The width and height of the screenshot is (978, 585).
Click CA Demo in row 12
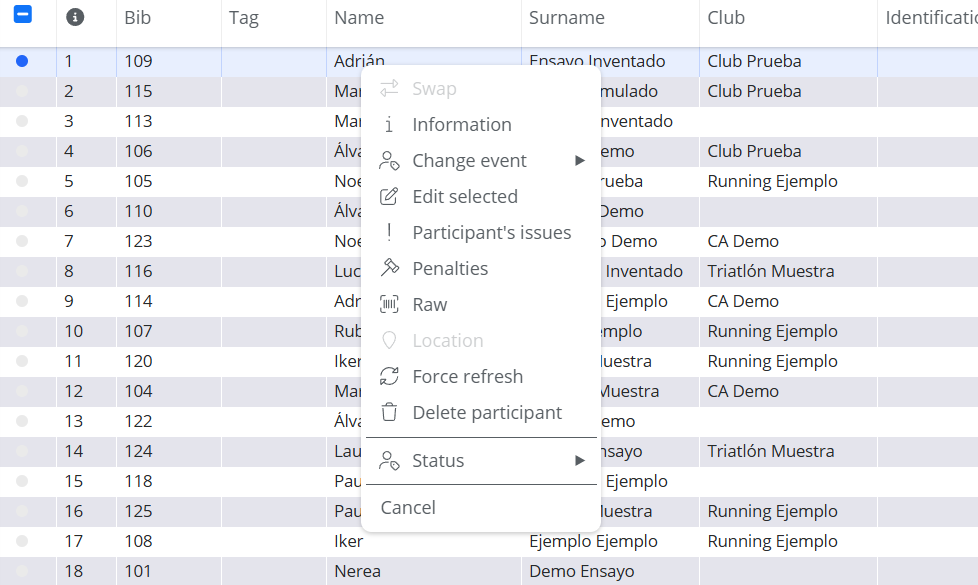tap(743, 391)
